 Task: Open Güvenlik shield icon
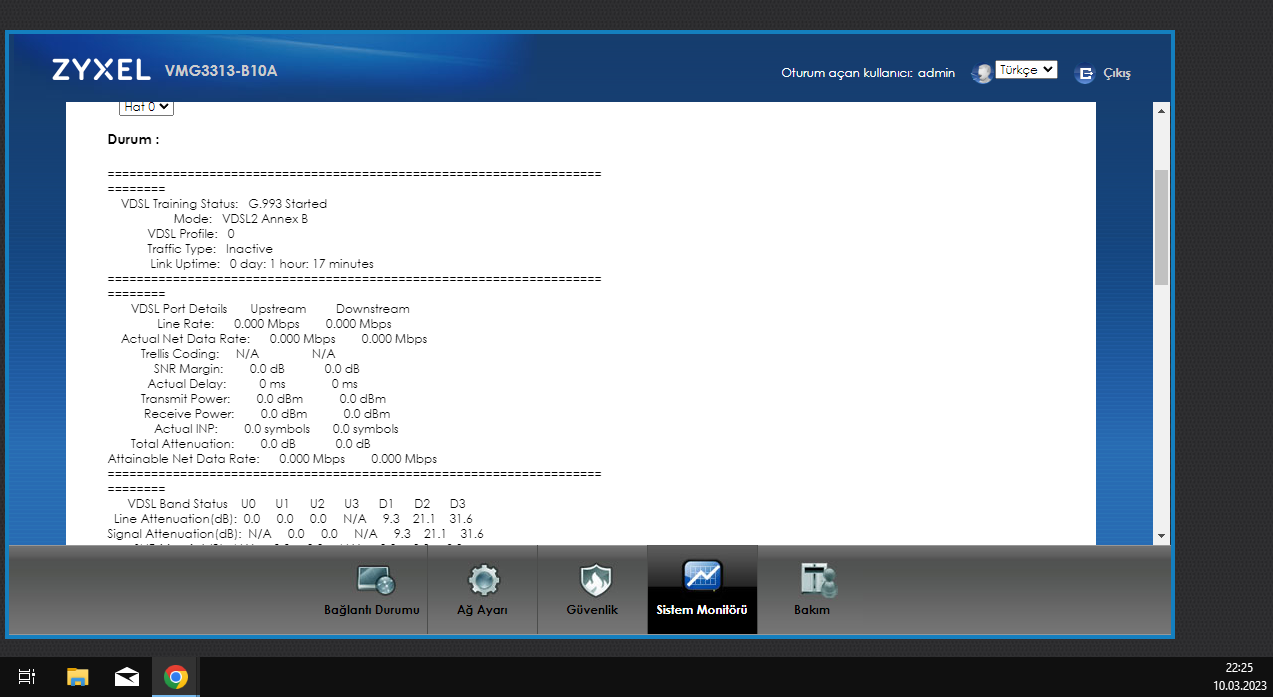point(595,579)
